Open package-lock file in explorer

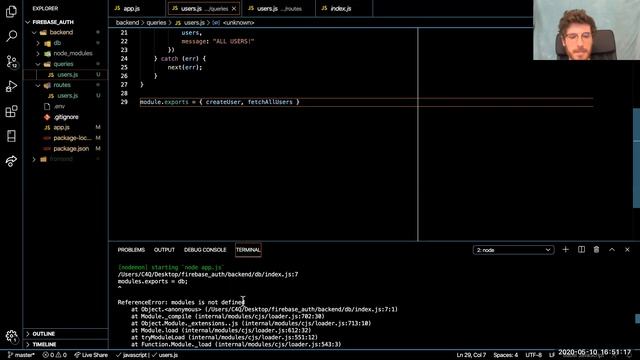coord(72,138)
